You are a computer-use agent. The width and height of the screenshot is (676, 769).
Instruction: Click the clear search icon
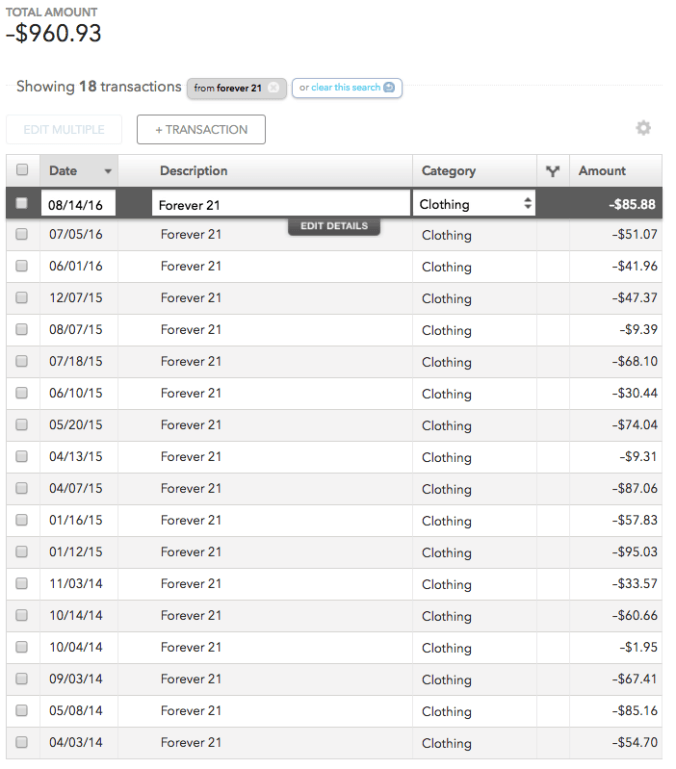click(x=389, y=87)
